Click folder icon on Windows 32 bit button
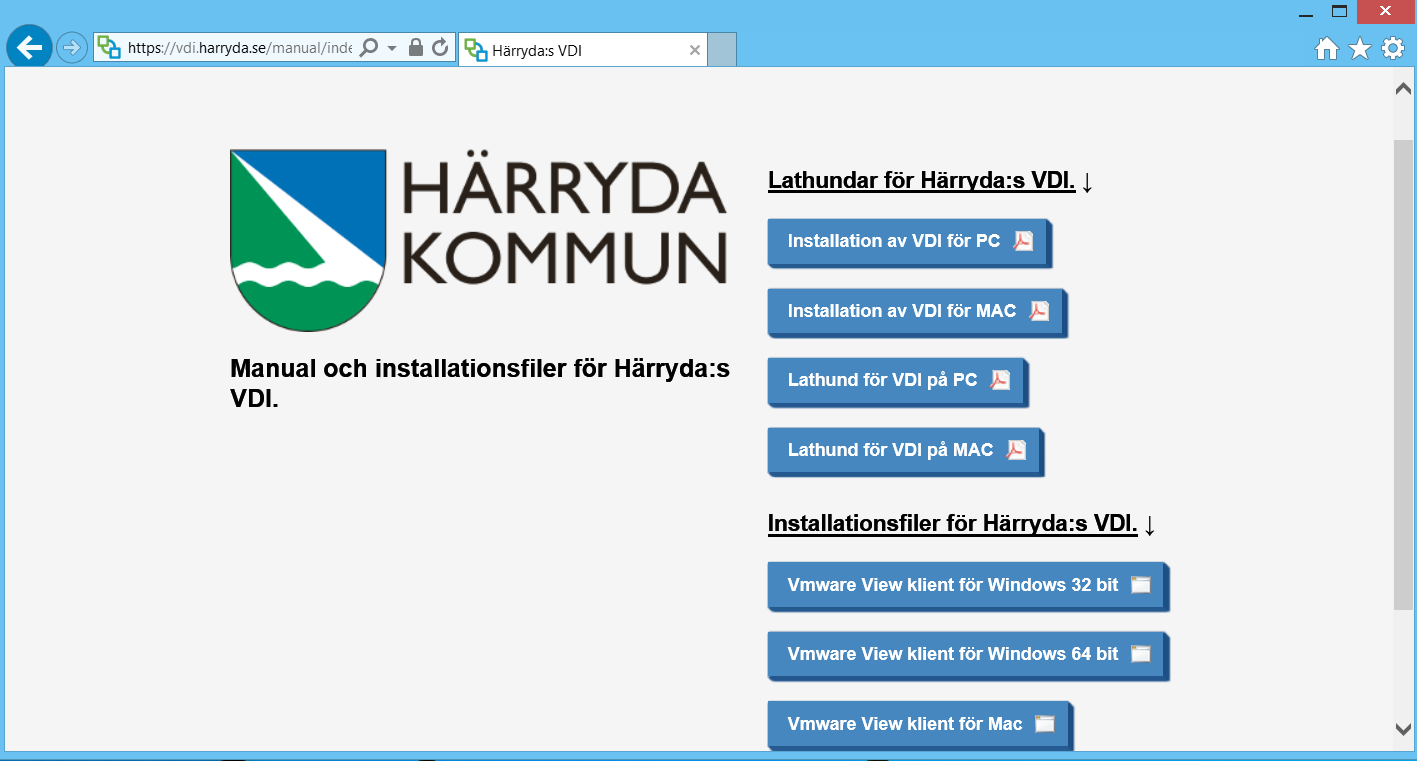 pyautogui.click(x=1141, y=585)
